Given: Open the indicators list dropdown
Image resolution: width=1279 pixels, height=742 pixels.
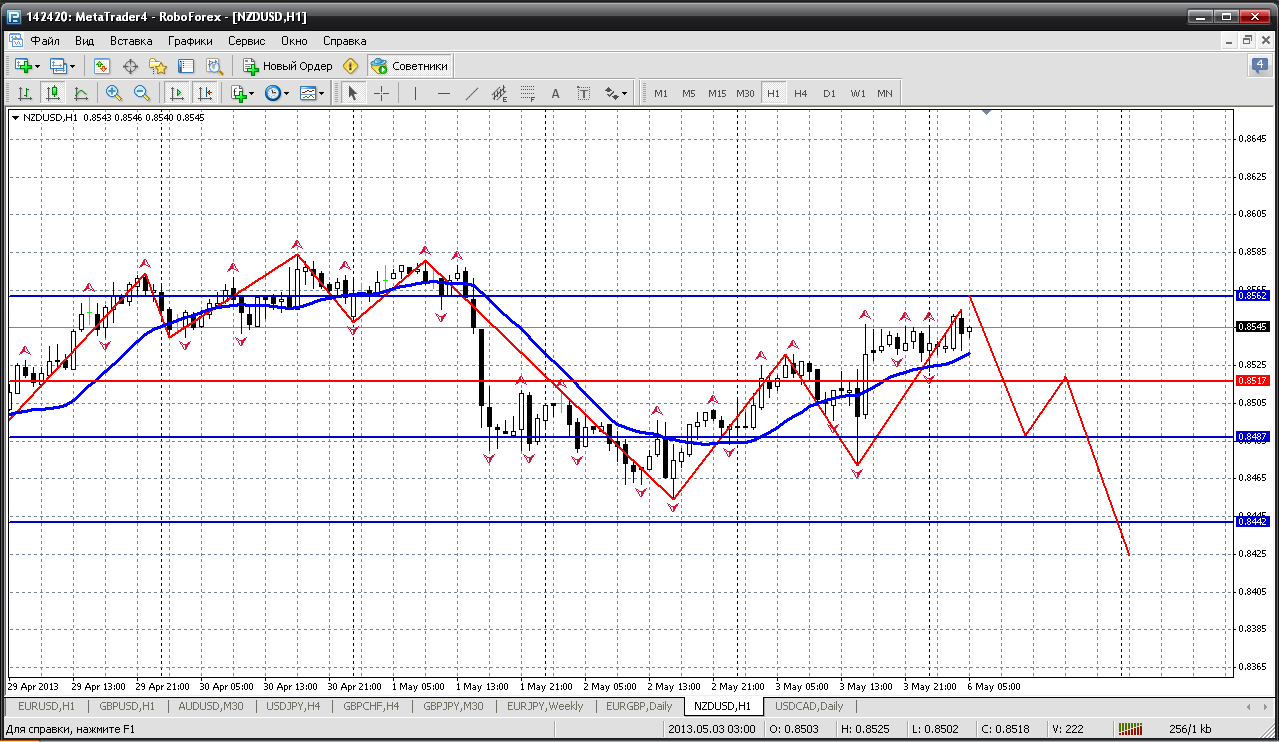Looking at the screenshot, I should pyautogui.click(x=243, y=93).
